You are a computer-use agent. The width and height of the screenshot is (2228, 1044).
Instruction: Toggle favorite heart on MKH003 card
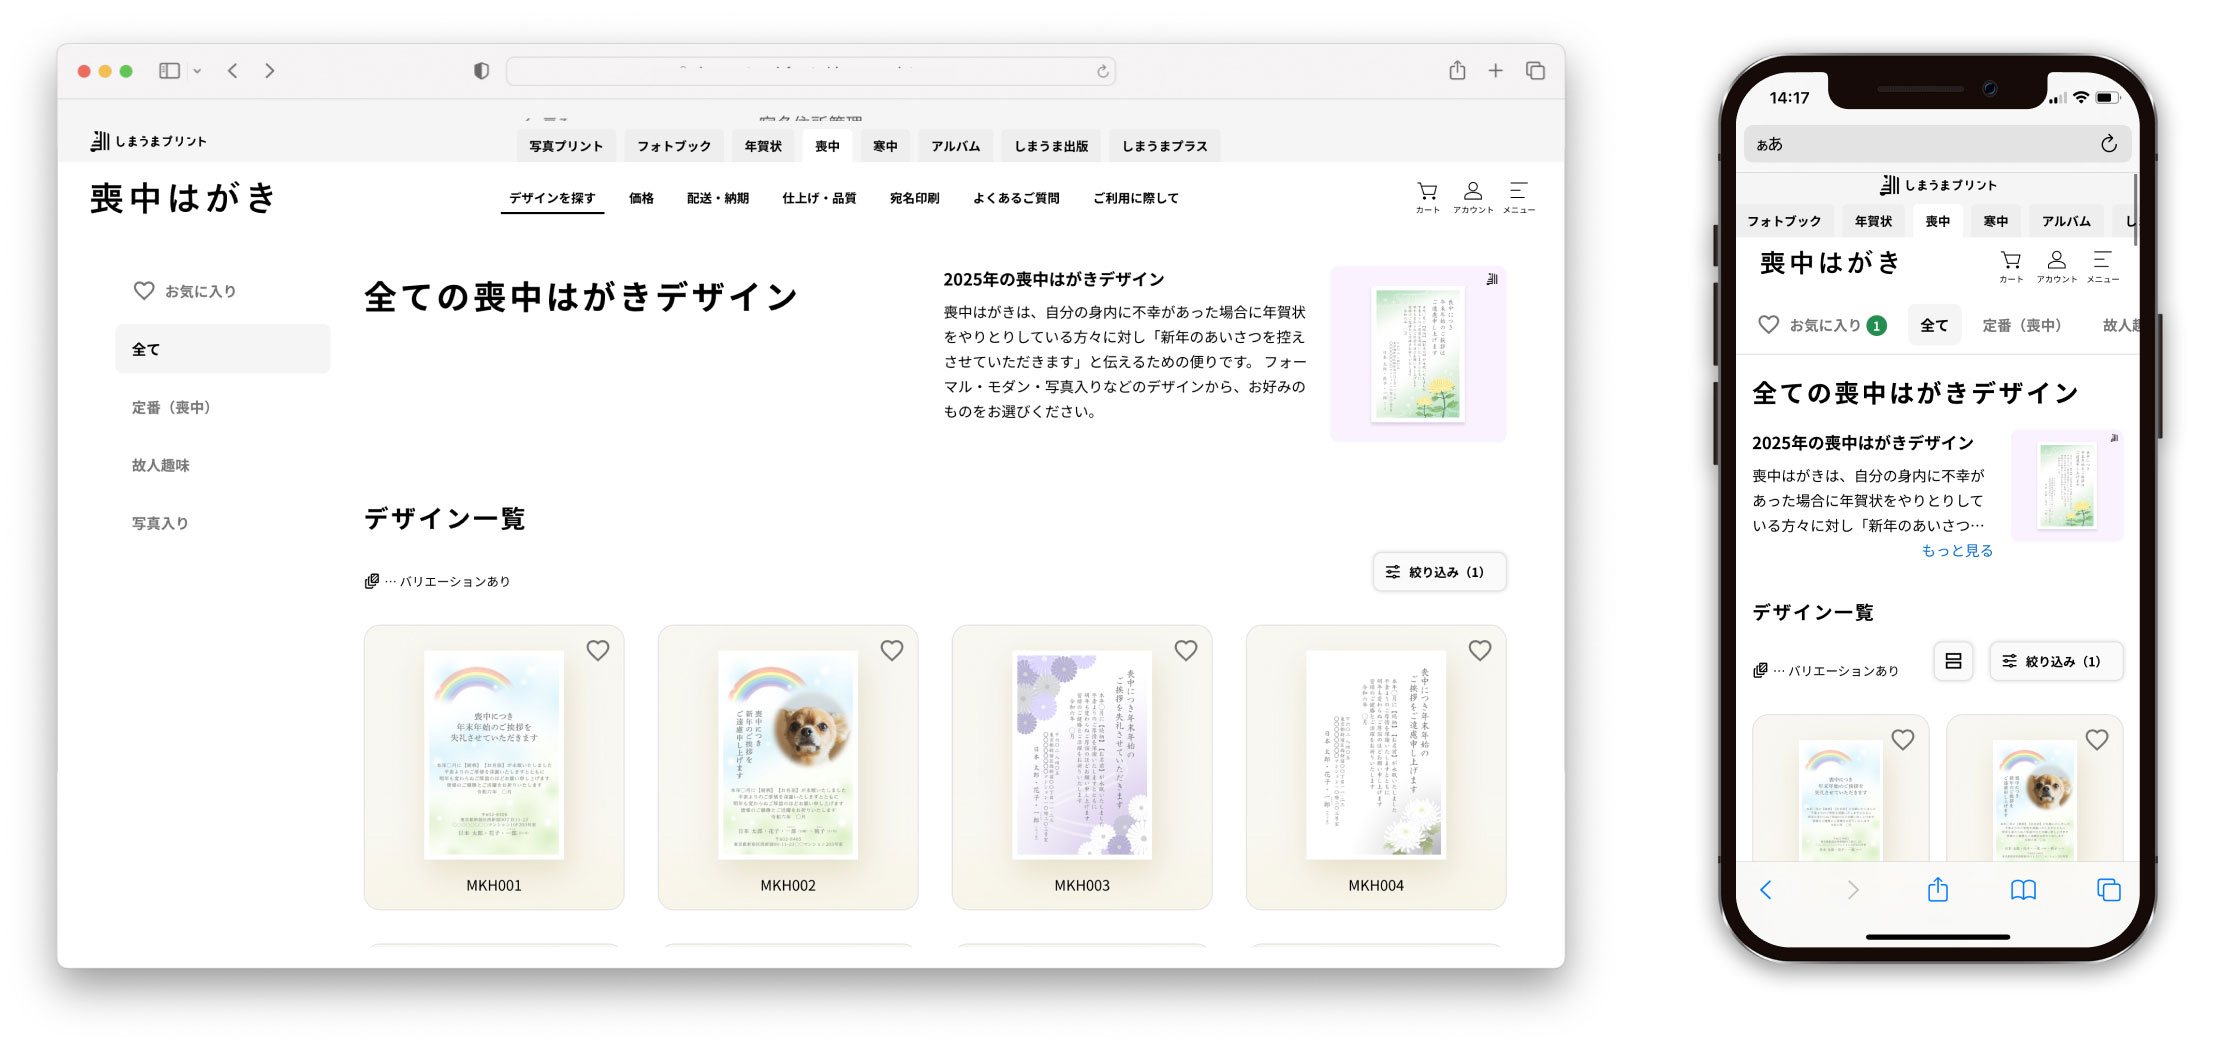point(1186,651)
